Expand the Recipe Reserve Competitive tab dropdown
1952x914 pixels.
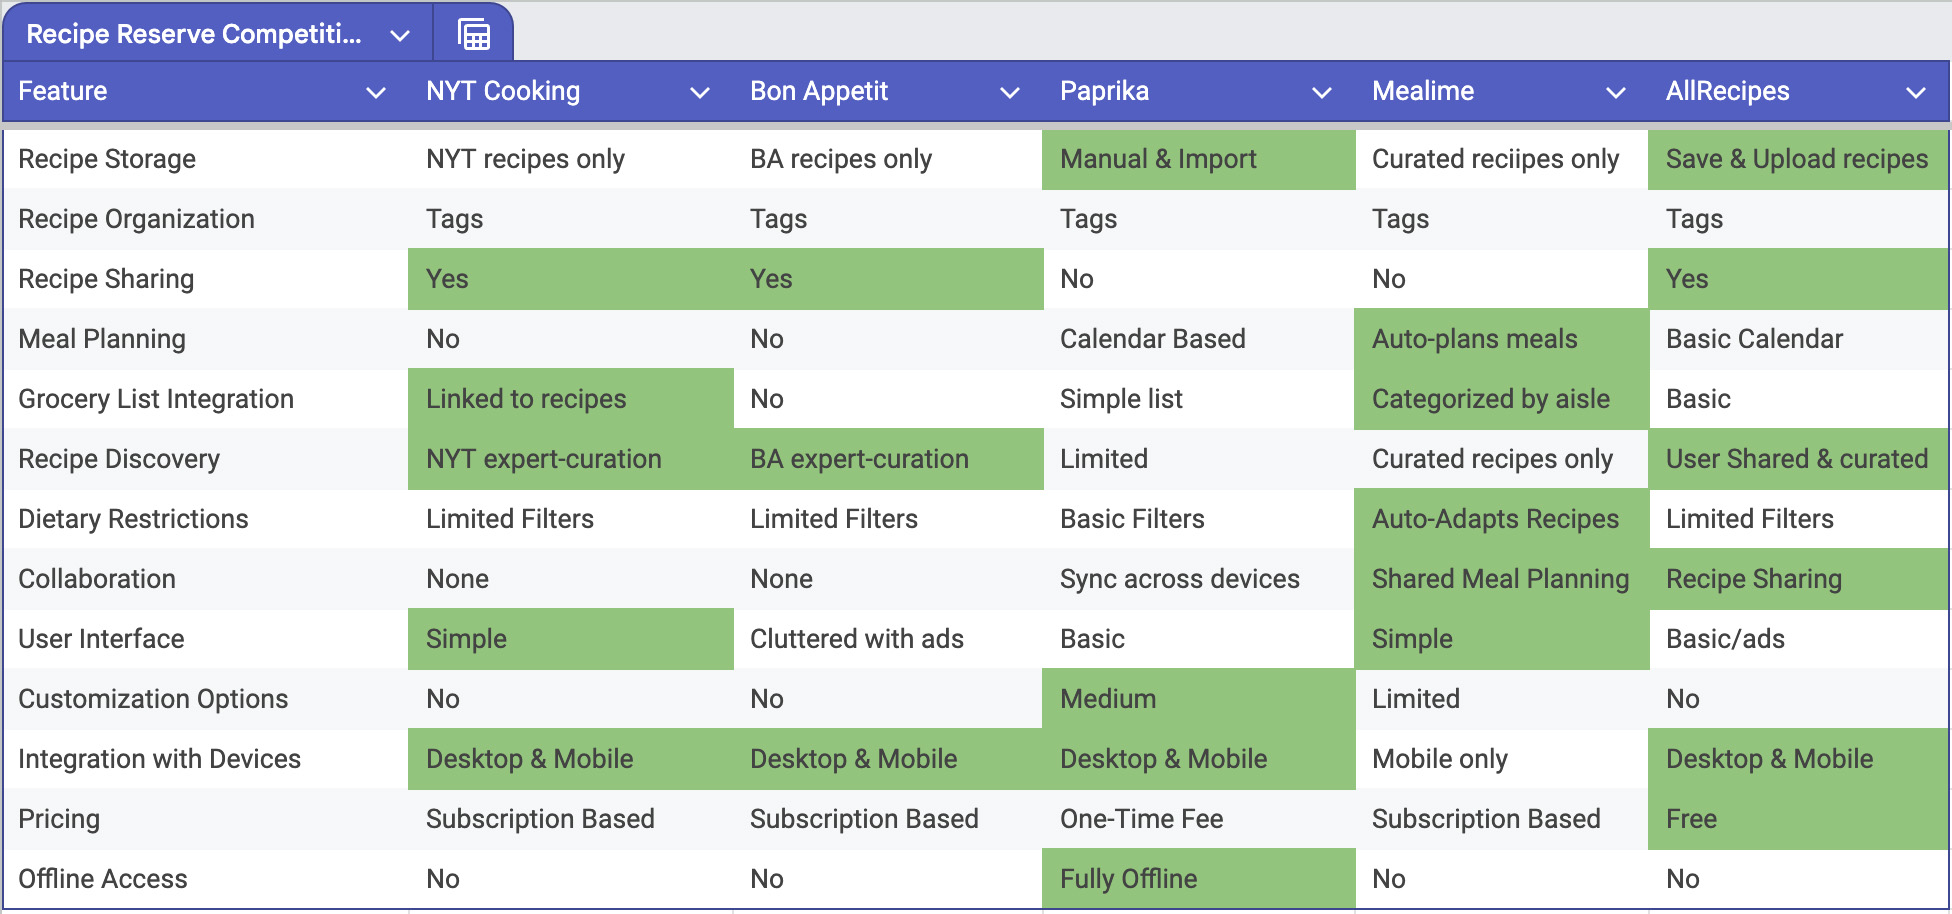coord(400,36)
